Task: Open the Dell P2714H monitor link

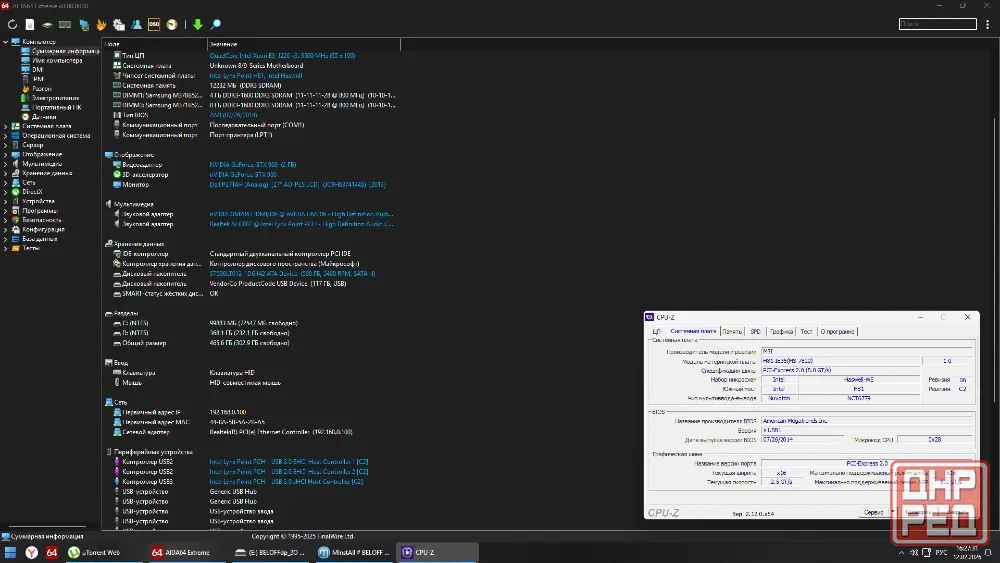Action: (297, 184)
